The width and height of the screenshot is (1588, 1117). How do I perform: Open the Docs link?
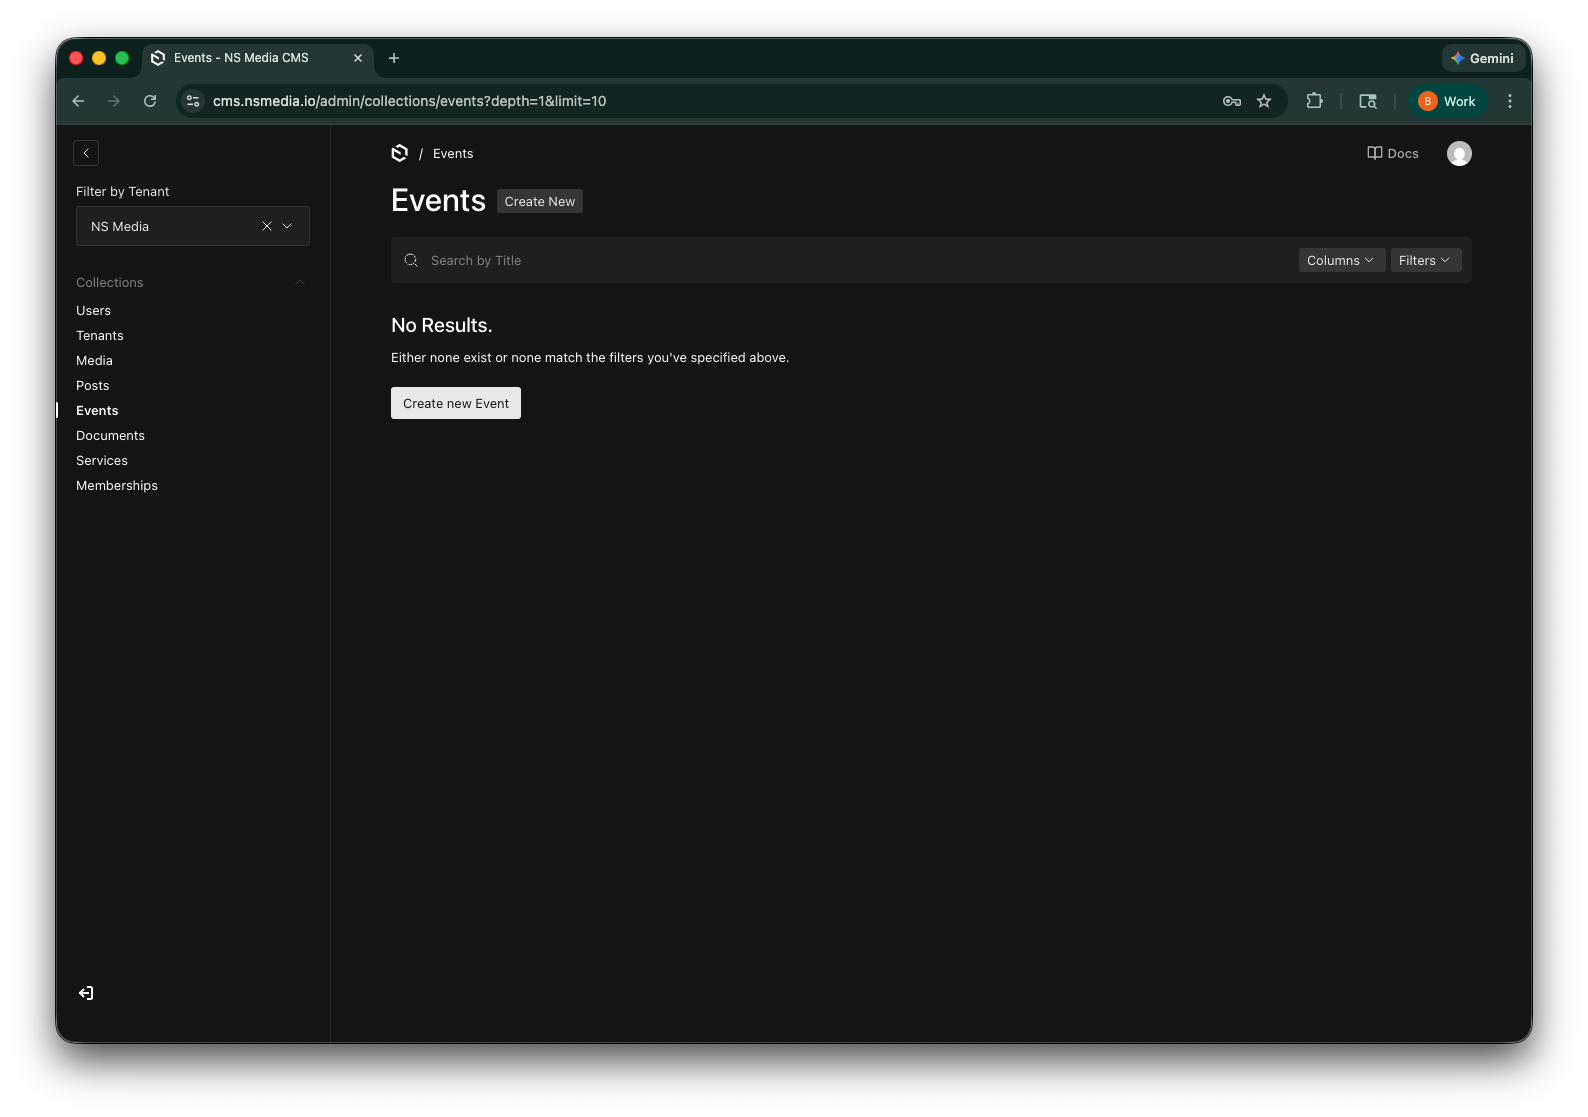pyautogui.click(x=1393, y=153)
